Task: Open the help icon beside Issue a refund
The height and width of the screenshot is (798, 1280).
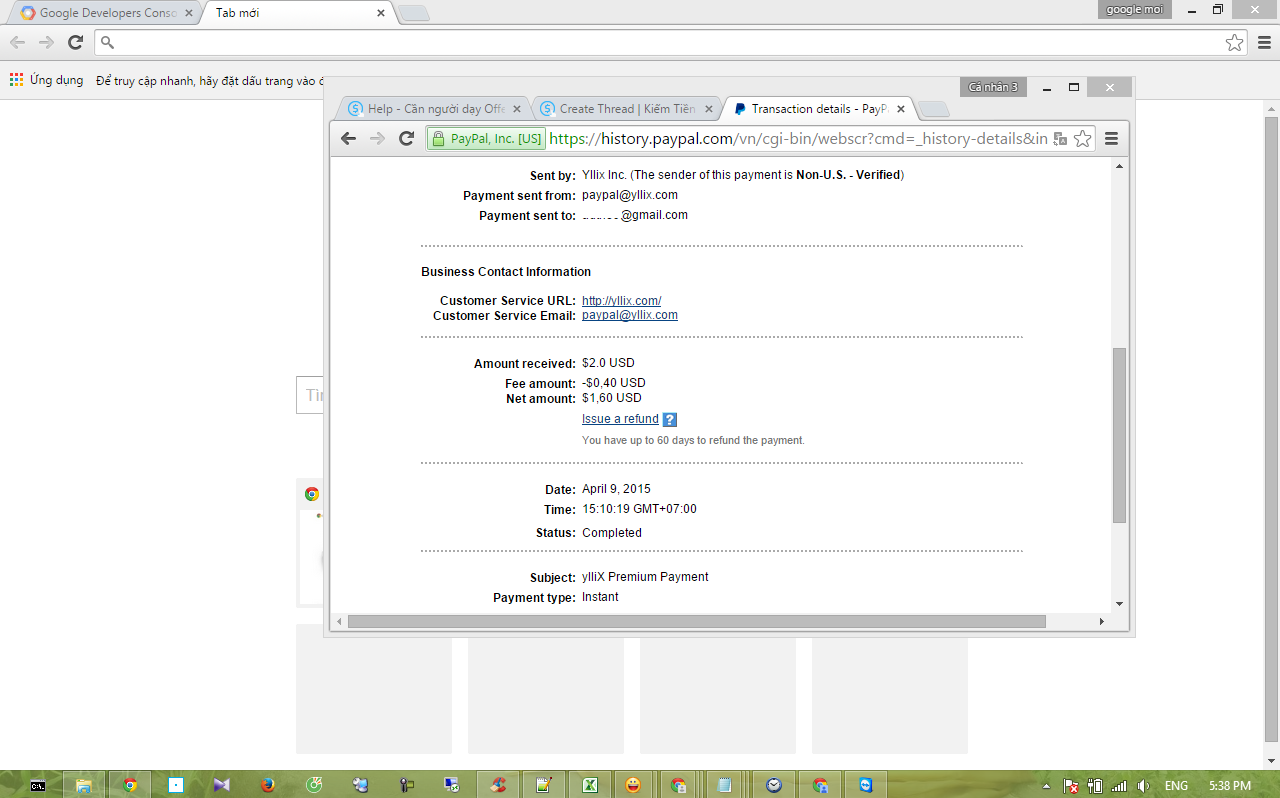Action: 670,420
